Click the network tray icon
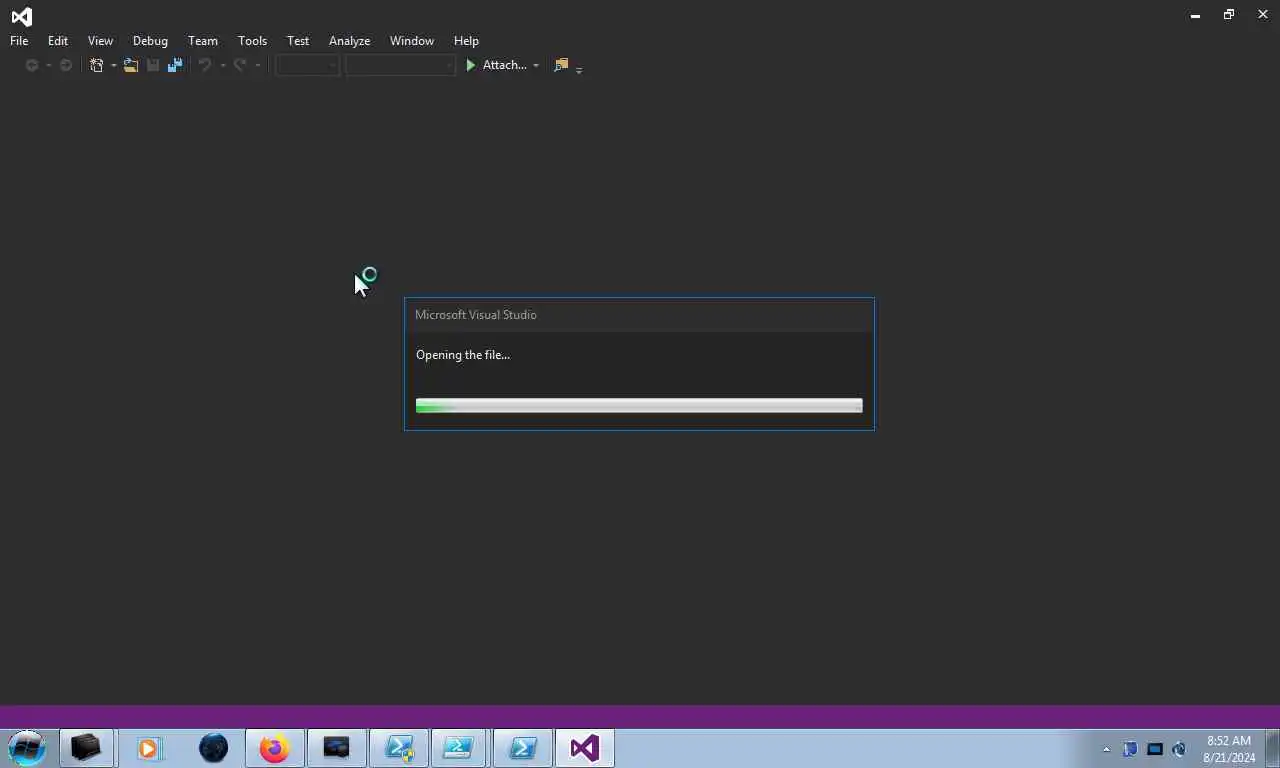The image size is (1280, 768). [x=1155, y=749]
